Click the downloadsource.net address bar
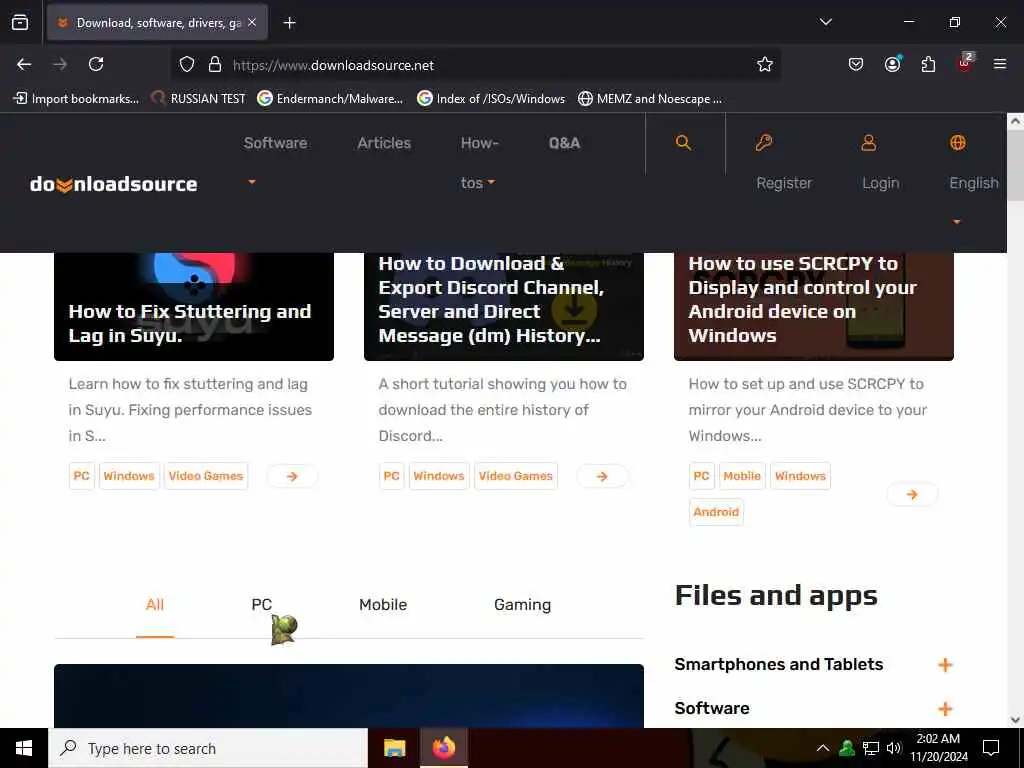The image size is (1024, 768). pos(475,65)
